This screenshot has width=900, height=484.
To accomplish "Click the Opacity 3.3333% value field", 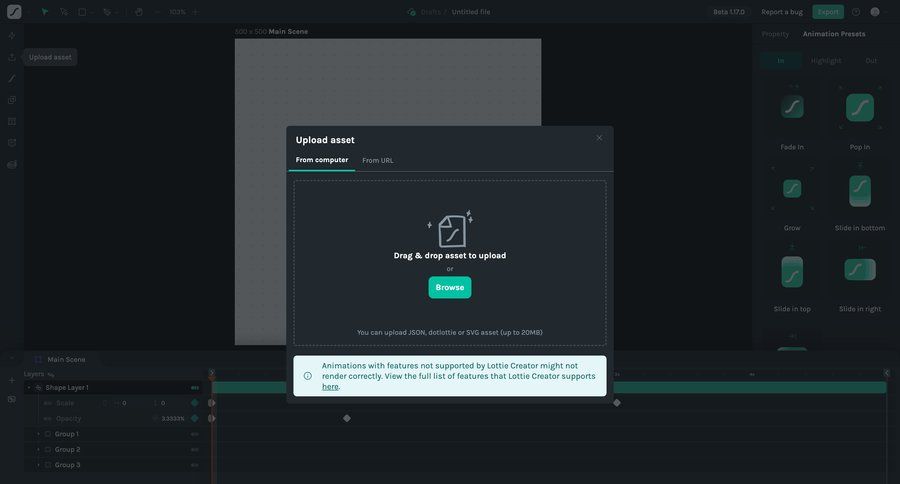I will [173, 419].
